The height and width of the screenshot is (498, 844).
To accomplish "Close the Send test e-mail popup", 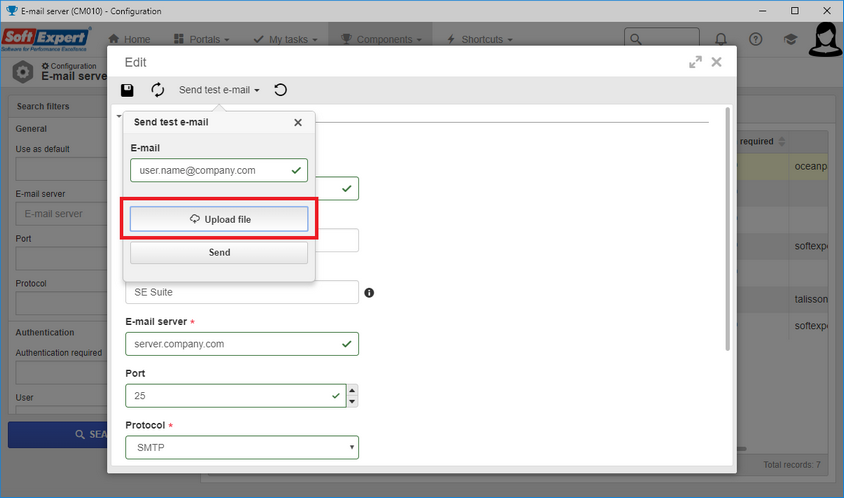I will pos(298,123).
